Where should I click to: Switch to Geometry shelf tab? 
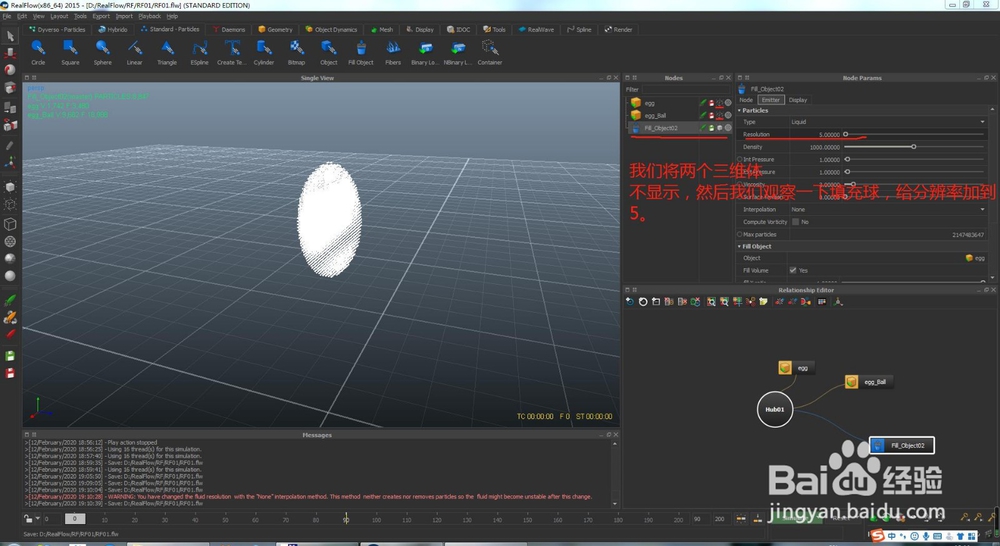tap(275, 29)
